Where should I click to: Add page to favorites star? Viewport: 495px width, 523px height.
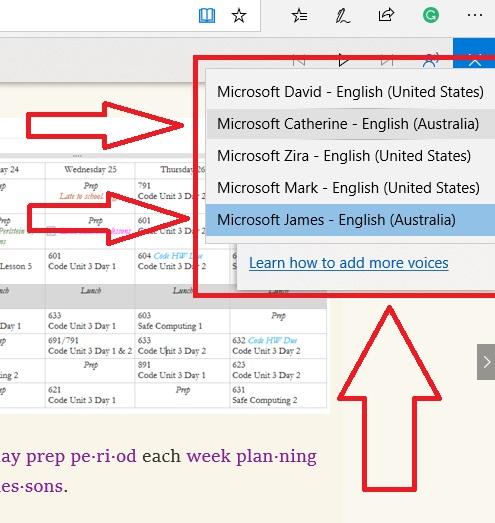[239, 15]
